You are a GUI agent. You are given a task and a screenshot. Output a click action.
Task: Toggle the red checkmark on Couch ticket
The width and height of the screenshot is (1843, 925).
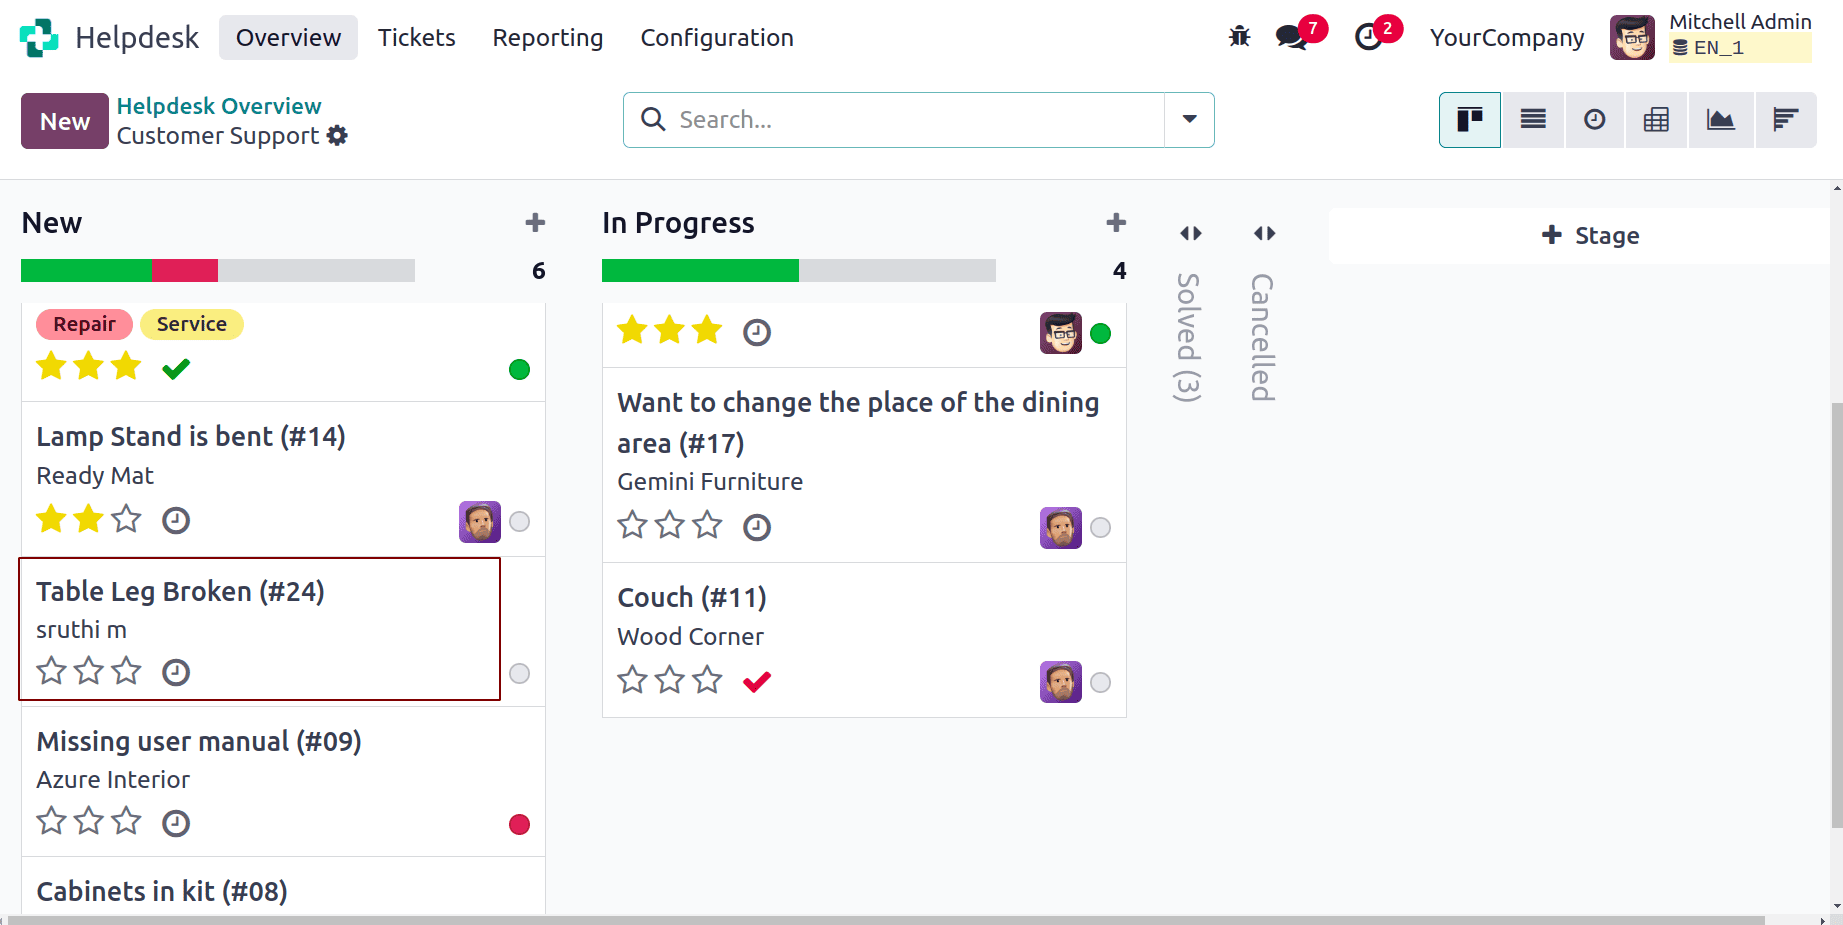[x=757, y=681]
